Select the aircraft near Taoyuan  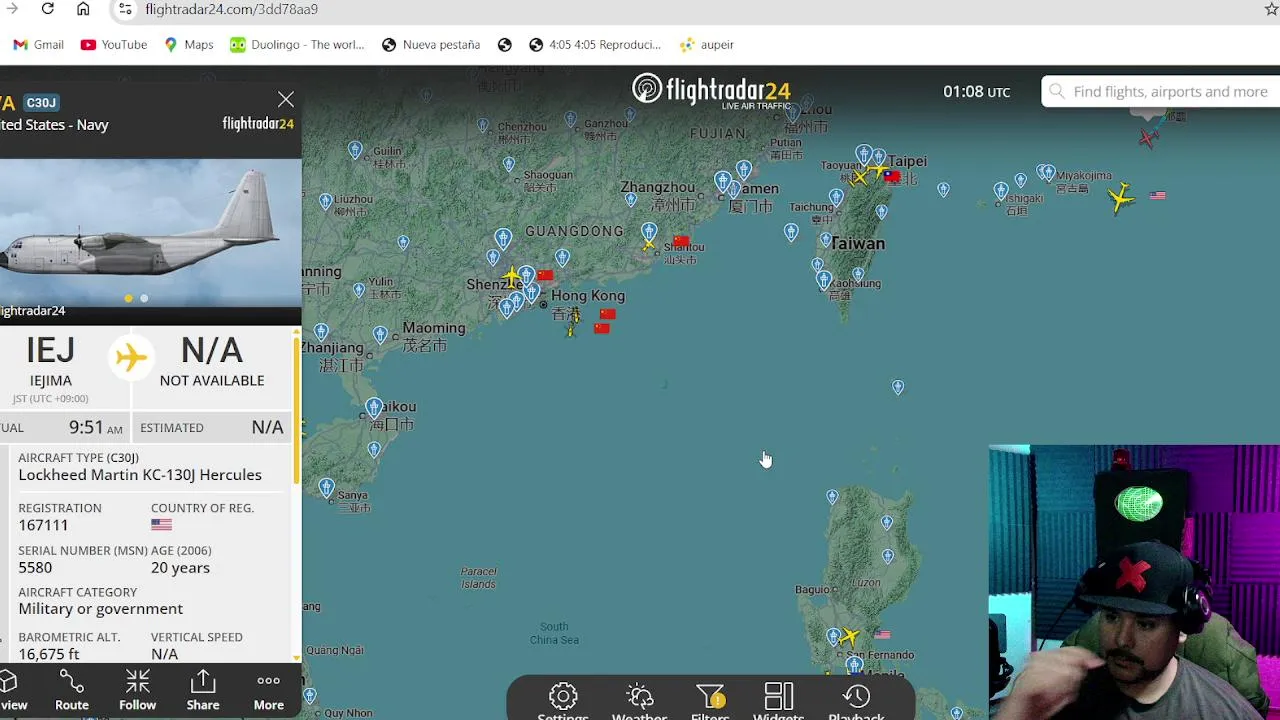pos(860,178)
